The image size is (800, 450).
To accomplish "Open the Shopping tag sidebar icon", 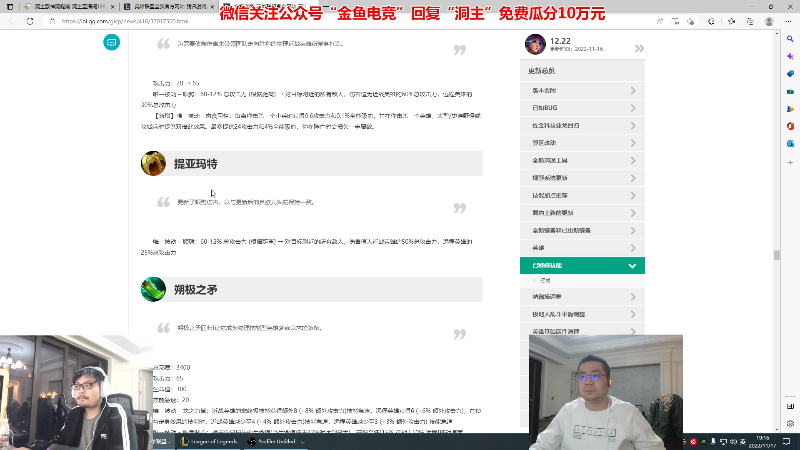I will click(x=790, y=74).
